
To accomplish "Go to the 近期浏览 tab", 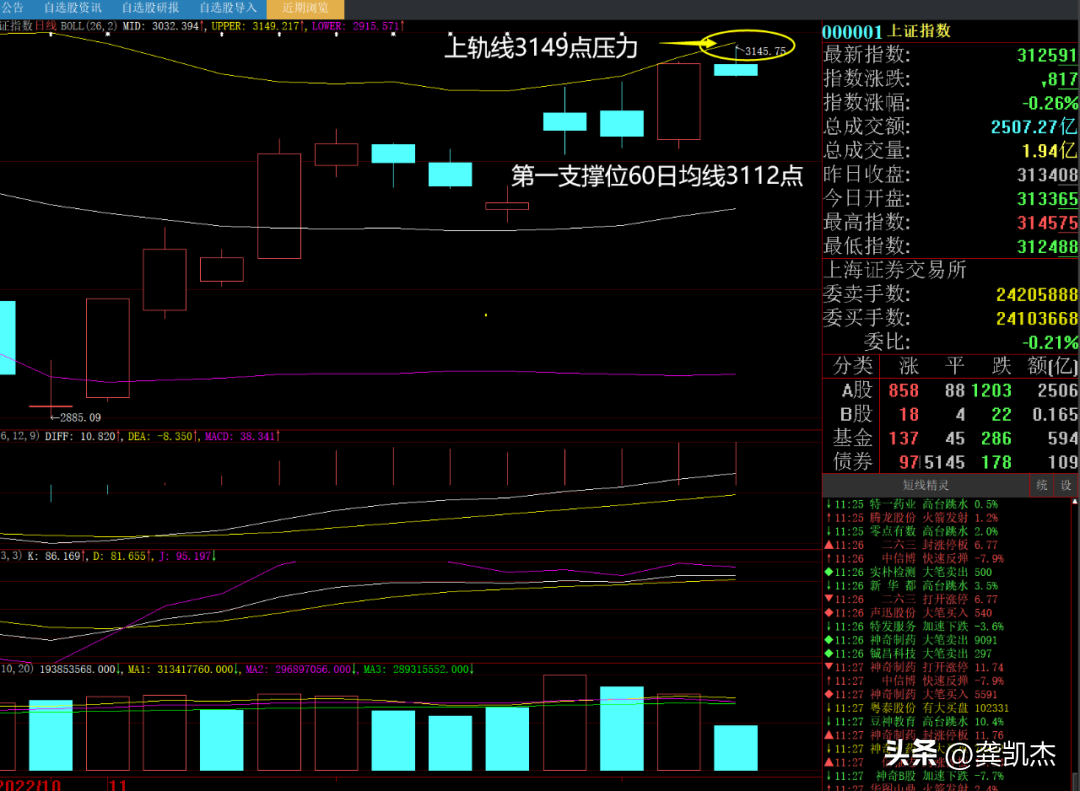I will [x=305, y=8].
